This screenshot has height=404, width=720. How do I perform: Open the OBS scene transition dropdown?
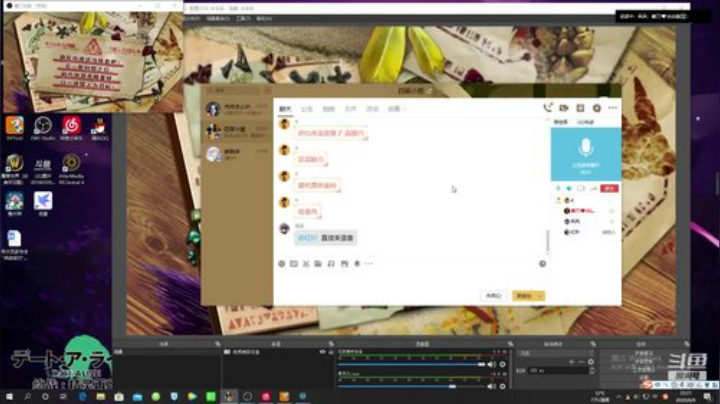pyautogui.click(x=556, y=354)
